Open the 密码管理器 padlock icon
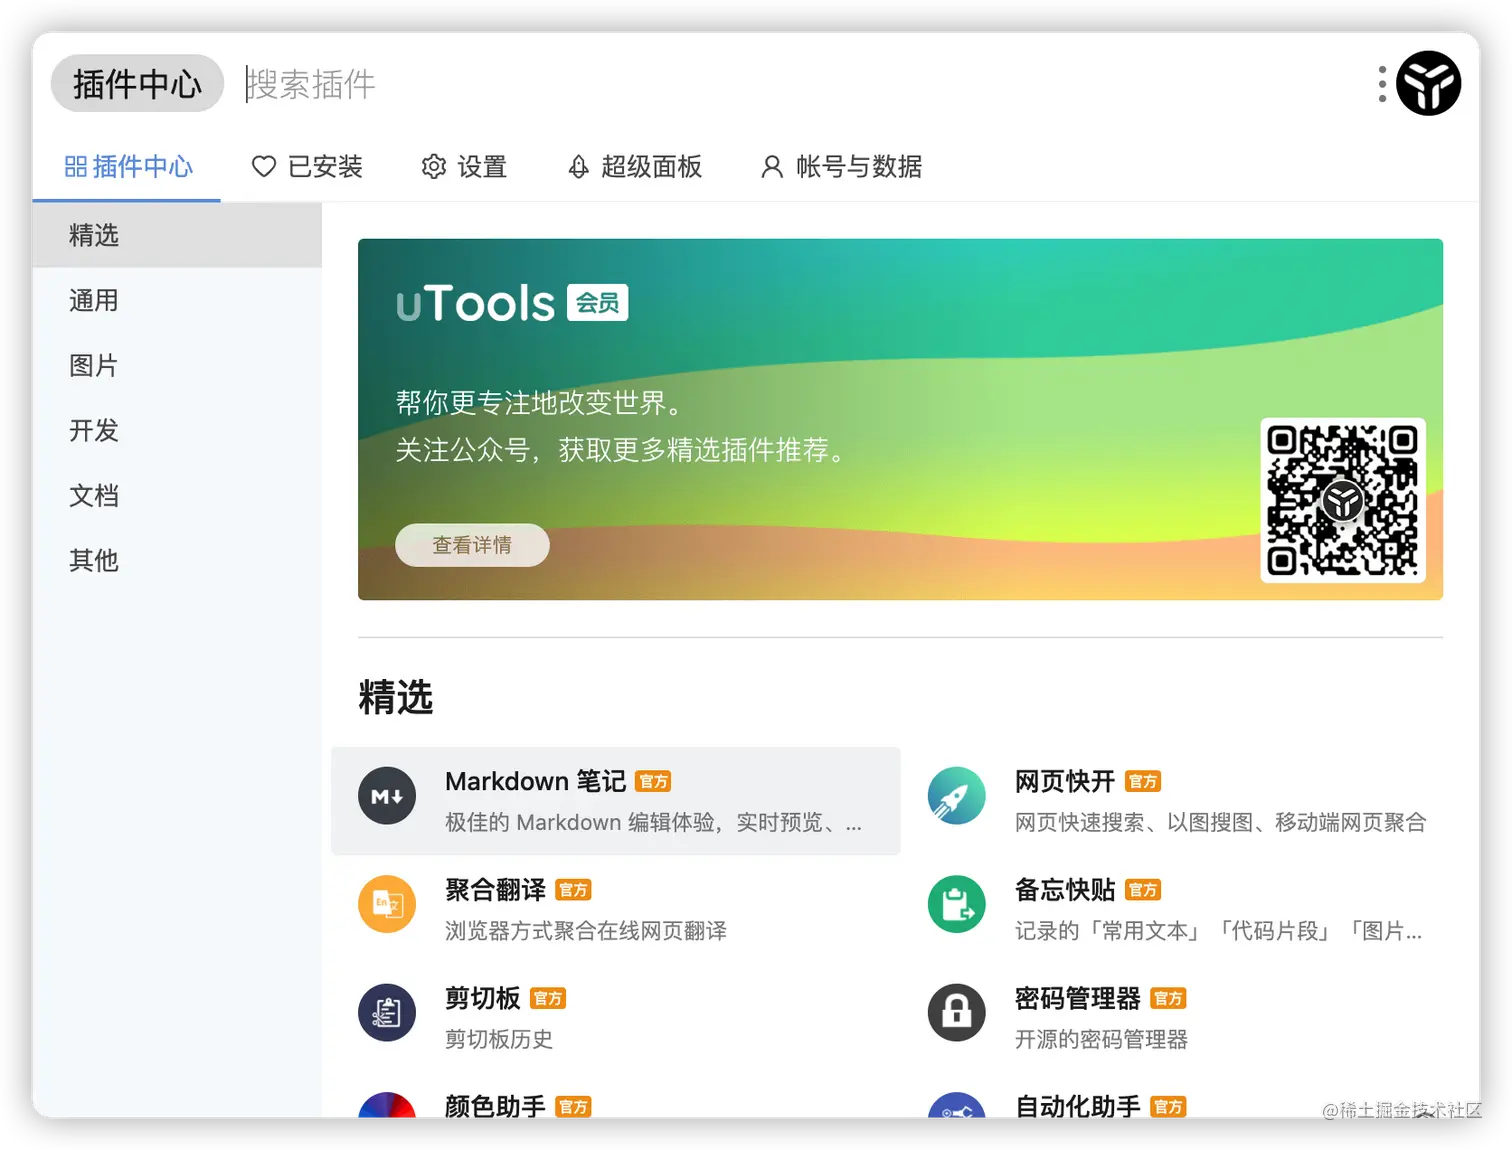The width and height of the screenshot is (1512, 1150). point(956,1012)
